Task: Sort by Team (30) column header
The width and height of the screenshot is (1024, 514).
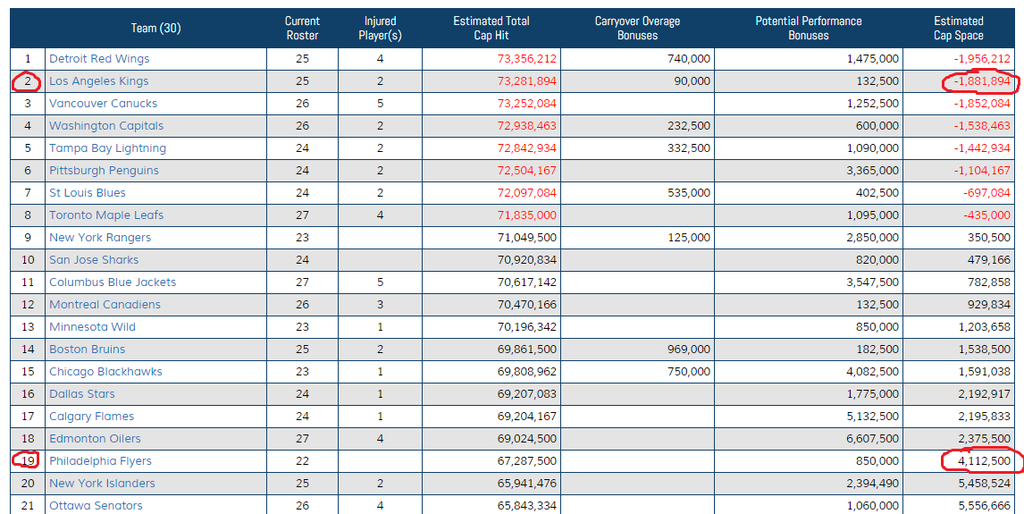Action: [x=156, y=28]
